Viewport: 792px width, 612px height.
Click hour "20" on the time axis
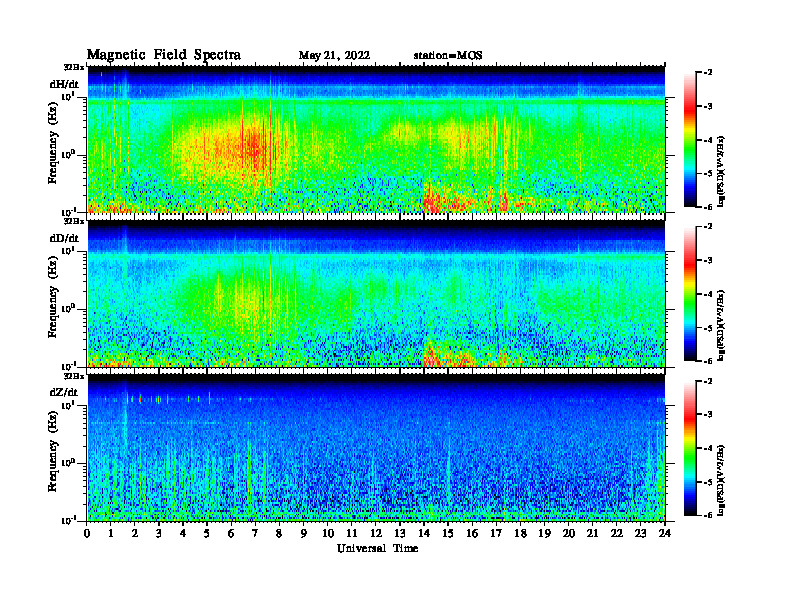pyautogui.click(x=569, y=534)
